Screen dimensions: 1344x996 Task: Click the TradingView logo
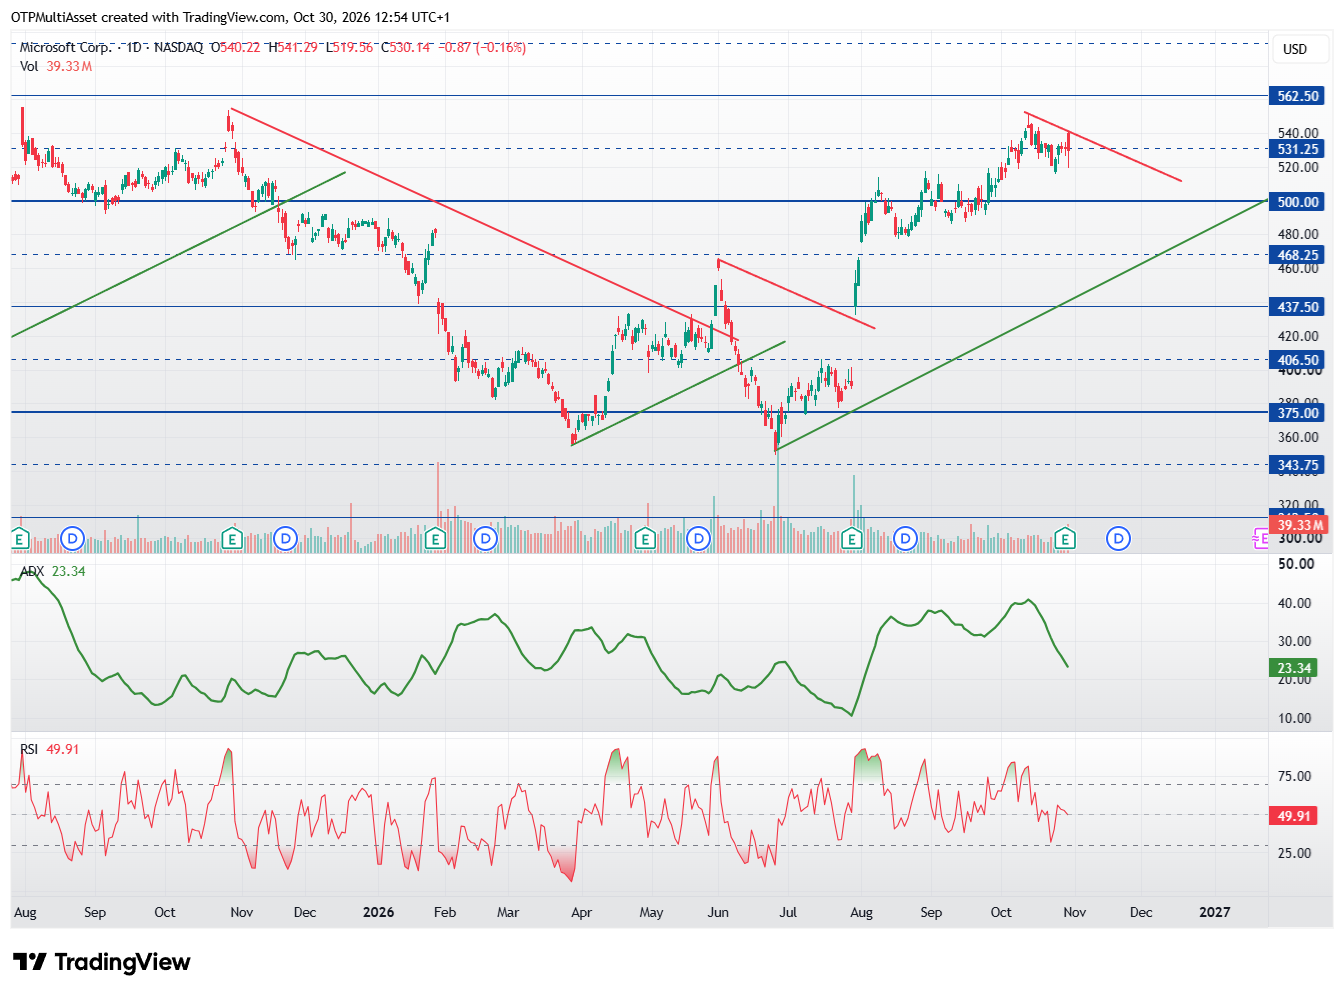[102, 962]
